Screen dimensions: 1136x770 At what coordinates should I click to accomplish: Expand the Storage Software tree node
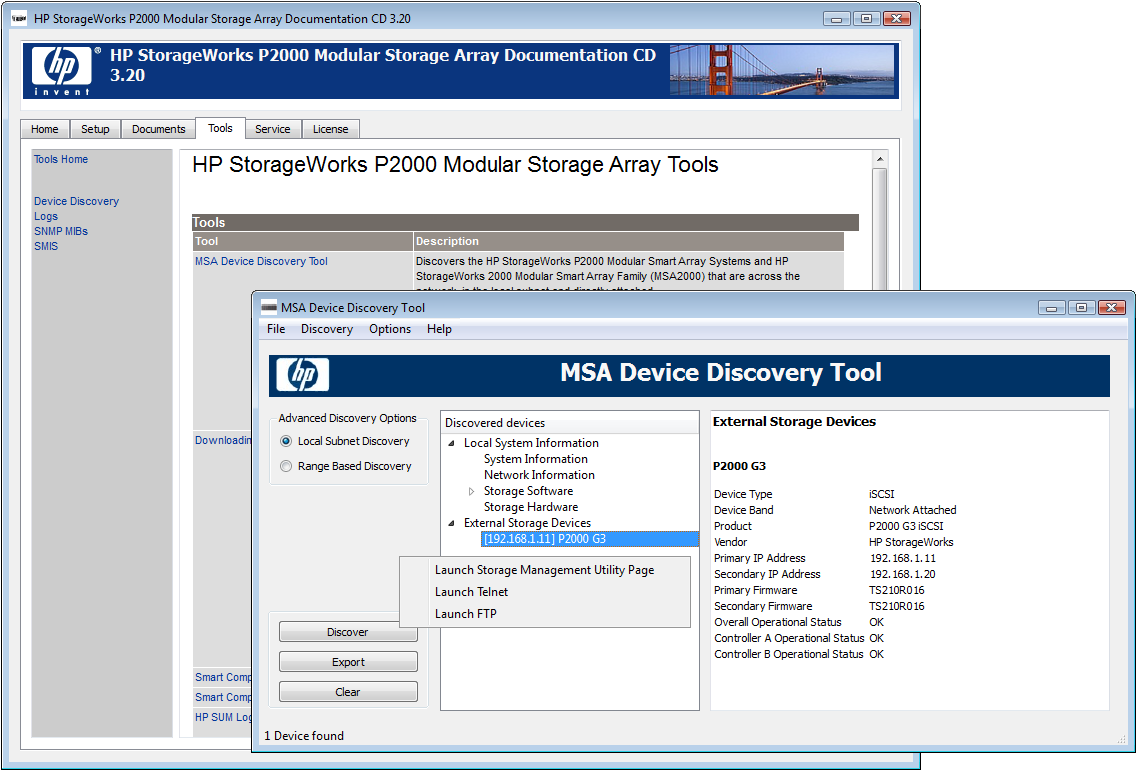pyautogui.click(x=472, y=491)
